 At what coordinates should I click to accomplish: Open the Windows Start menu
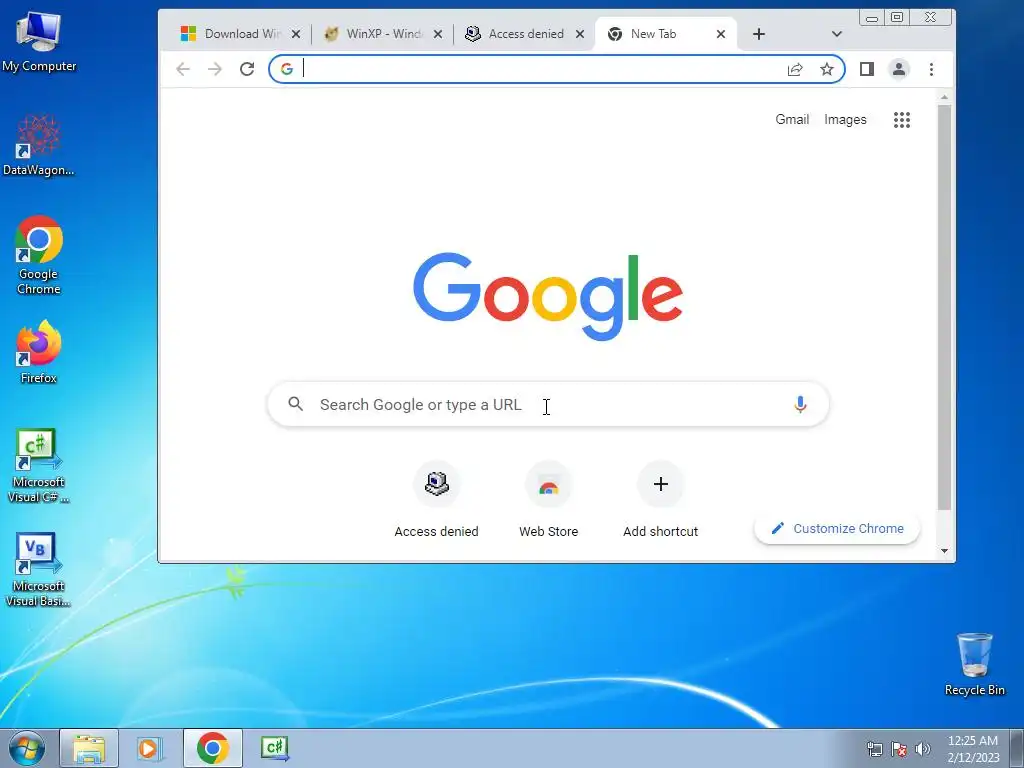tap(27, 748)
